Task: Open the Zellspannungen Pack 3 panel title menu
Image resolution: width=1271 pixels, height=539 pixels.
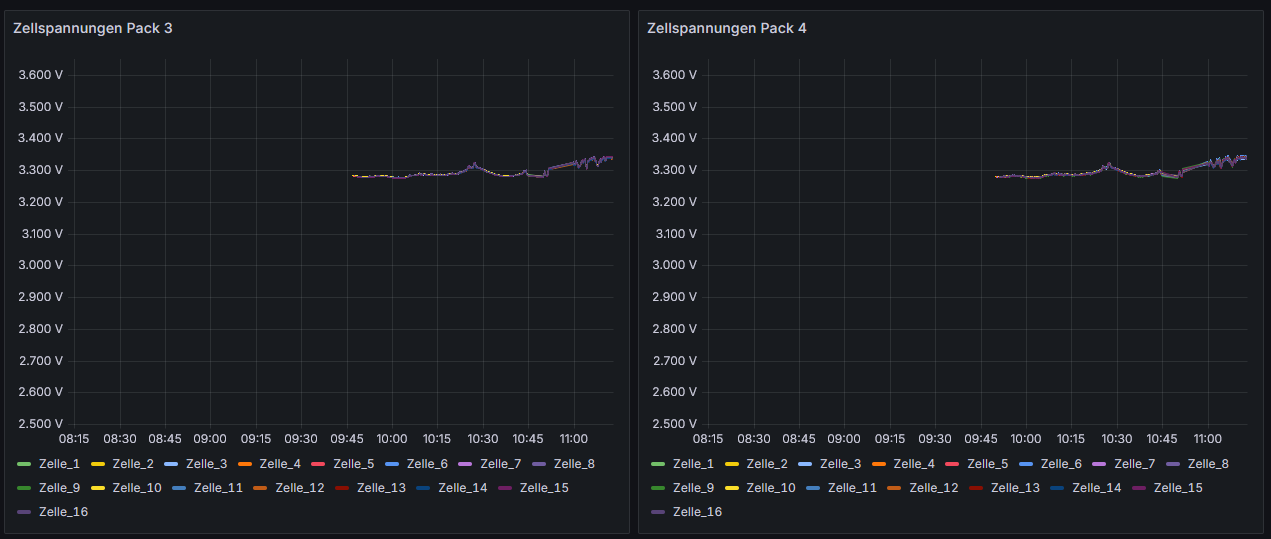Action: point(92,28)
